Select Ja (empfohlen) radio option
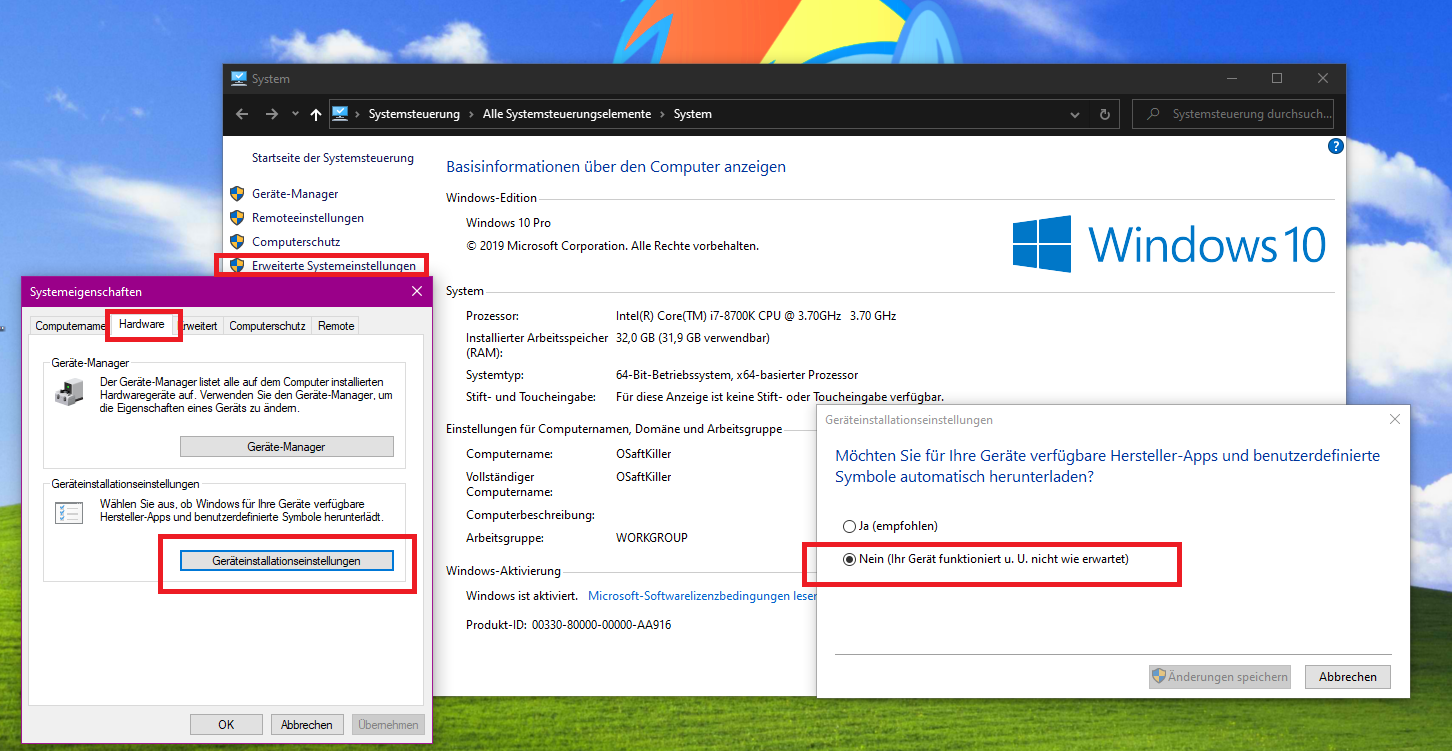The width and height of the screenshot is (1452, 751). pyautogui.click(x=890, y=526)
